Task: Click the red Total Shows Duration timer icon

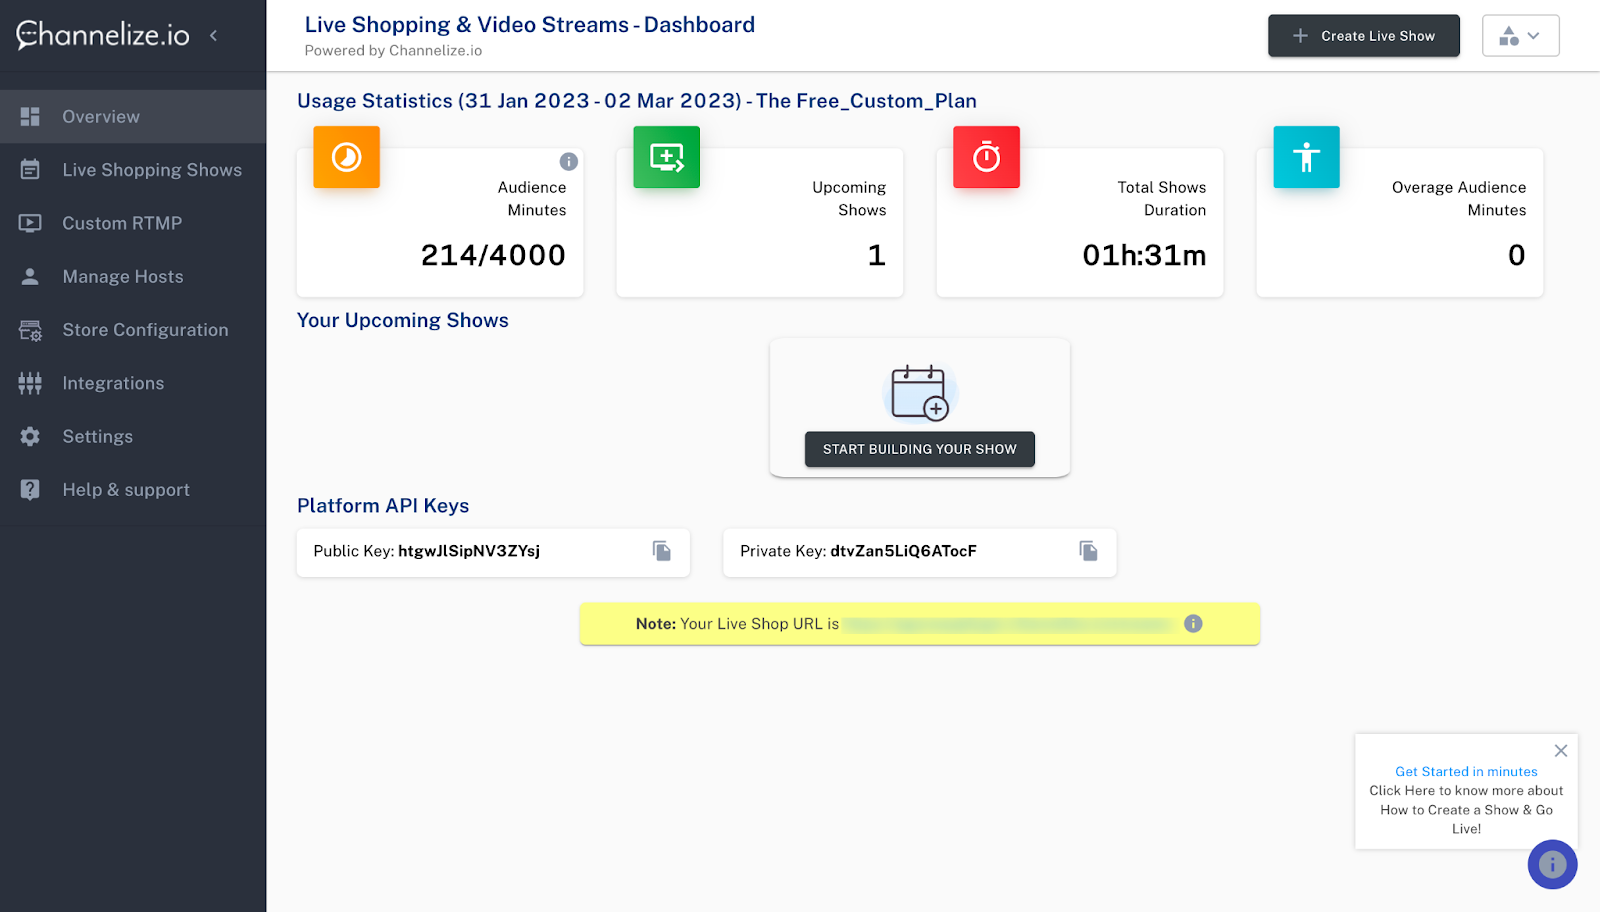Action: (x=987, y=157)
